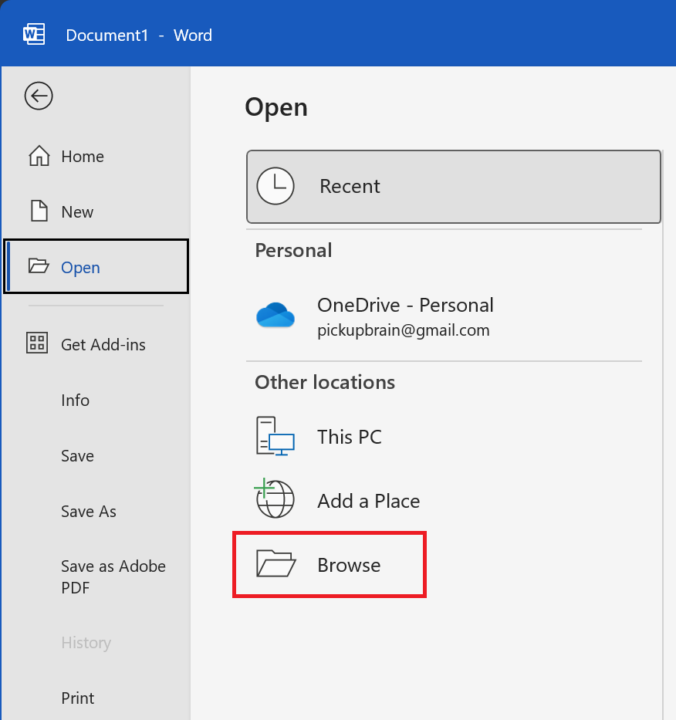Click the Browse folder icon
Screen dimensions: 676x720
276,563
